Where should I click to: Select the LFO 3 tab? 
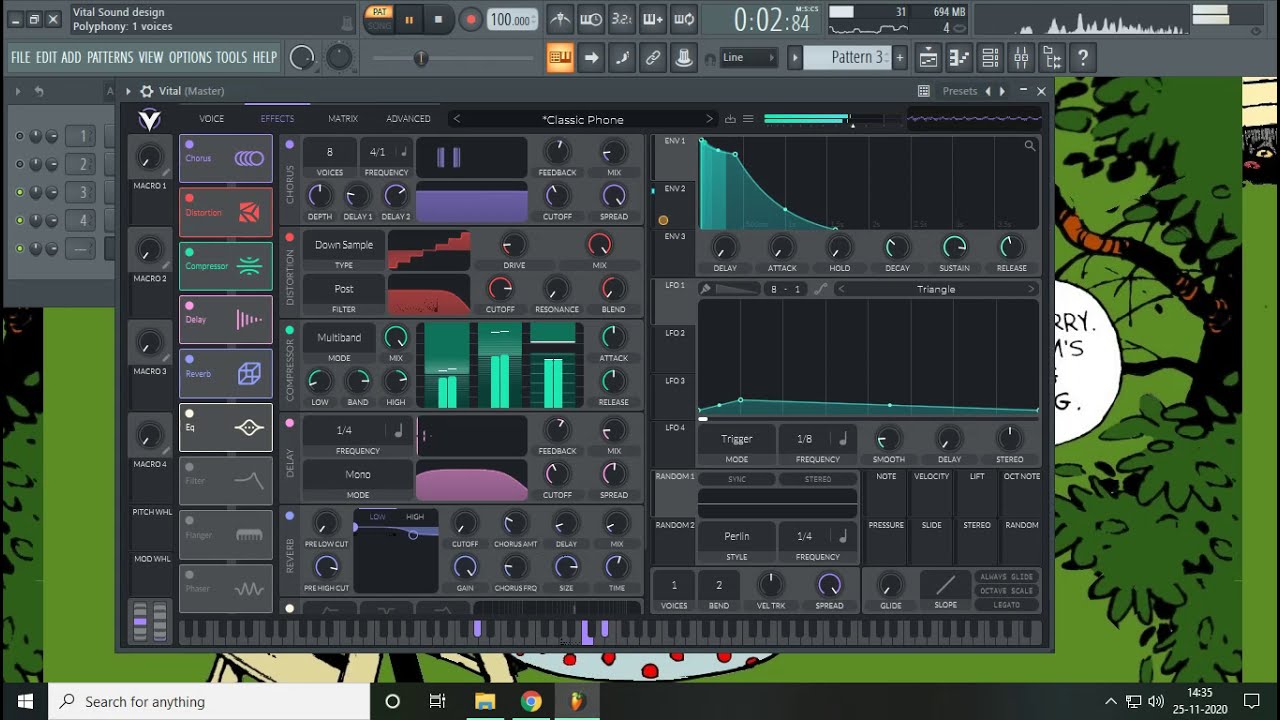(x=676, y=381)
